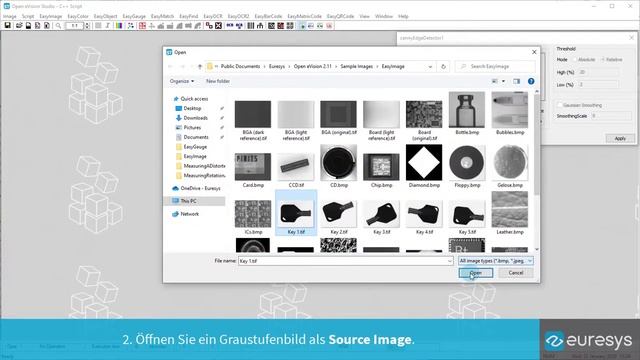Image resolution: width=640 pixels, height=360 pixels.
Task: Click the italic I toolbar icon
Action: 107,26
